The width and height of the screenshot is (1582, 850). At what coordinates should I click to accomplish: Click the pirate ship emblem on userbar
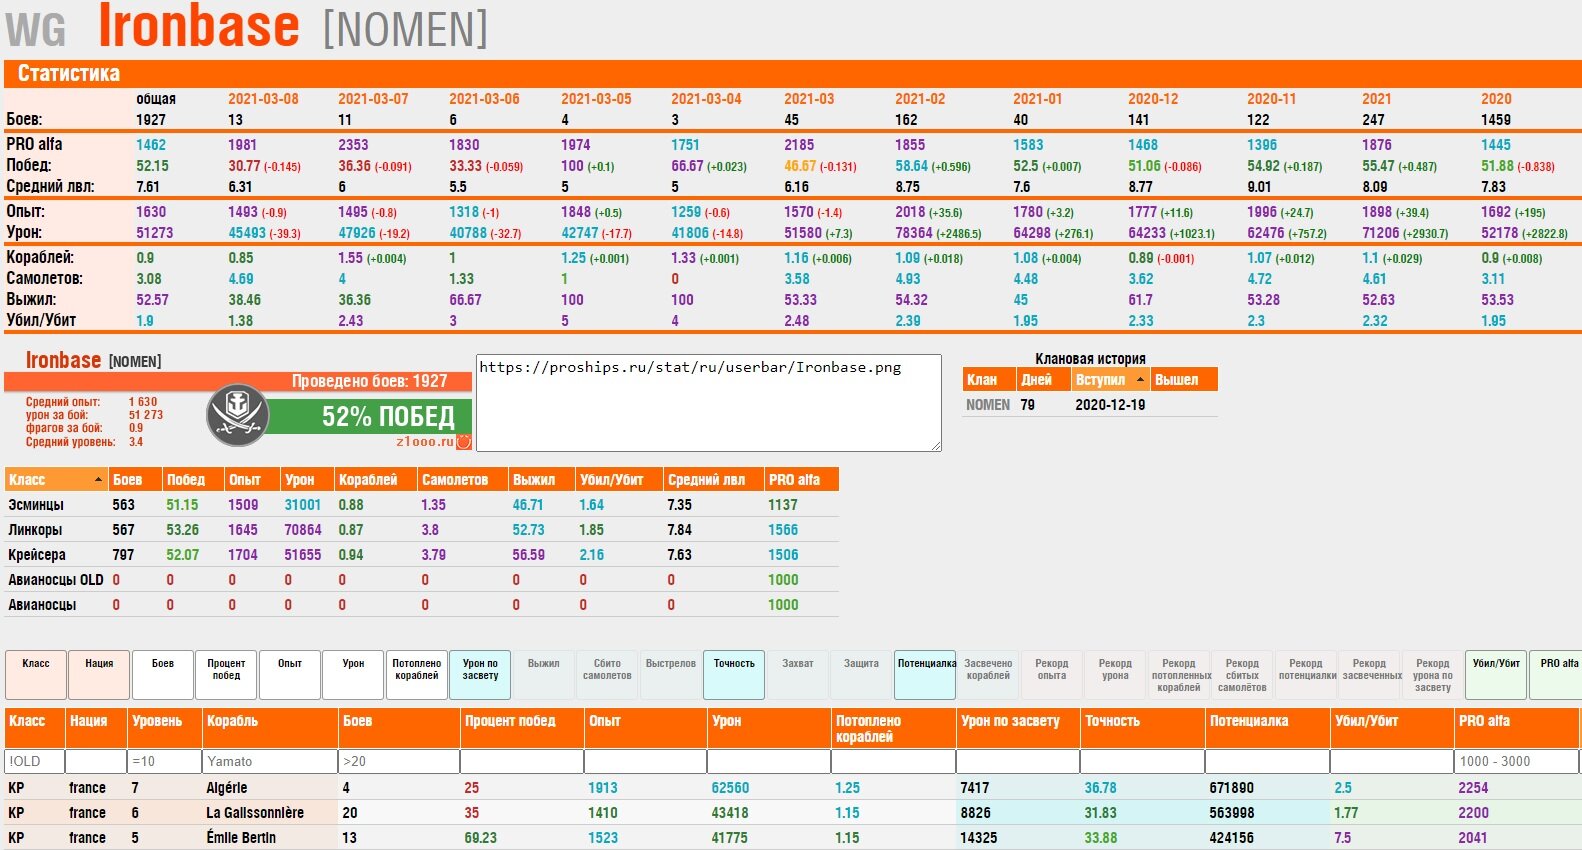238,415
